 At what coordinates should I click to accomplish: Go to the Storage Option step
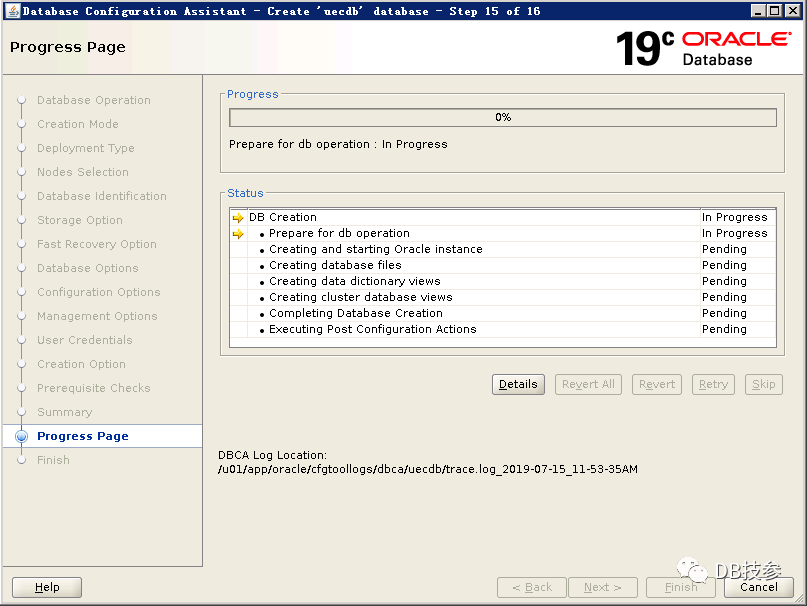pos(80,220)
